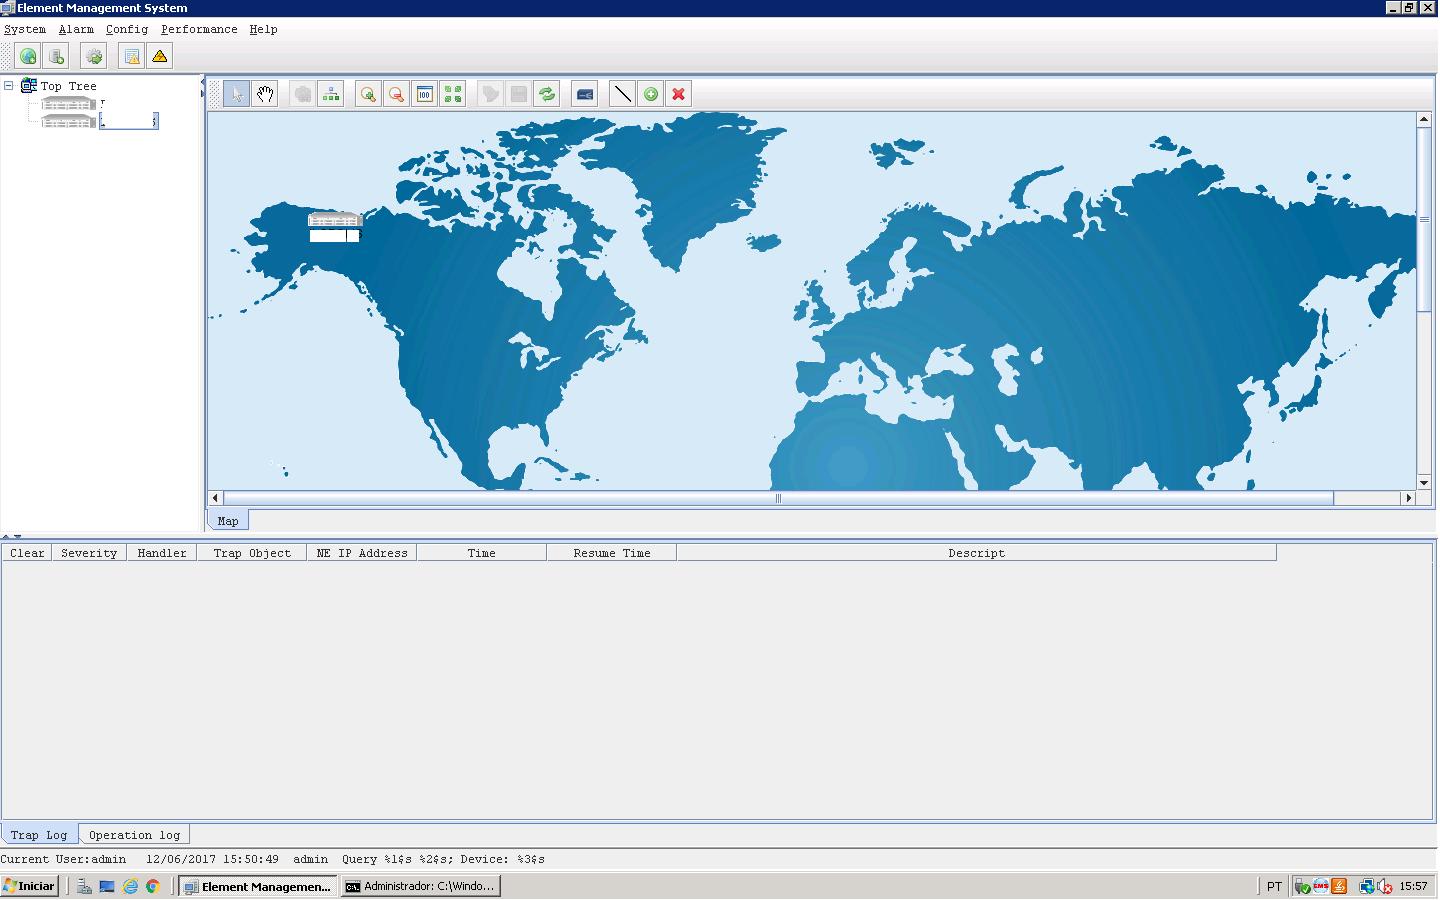
Task: Select the line drawing tool
Action: point(622,94)
